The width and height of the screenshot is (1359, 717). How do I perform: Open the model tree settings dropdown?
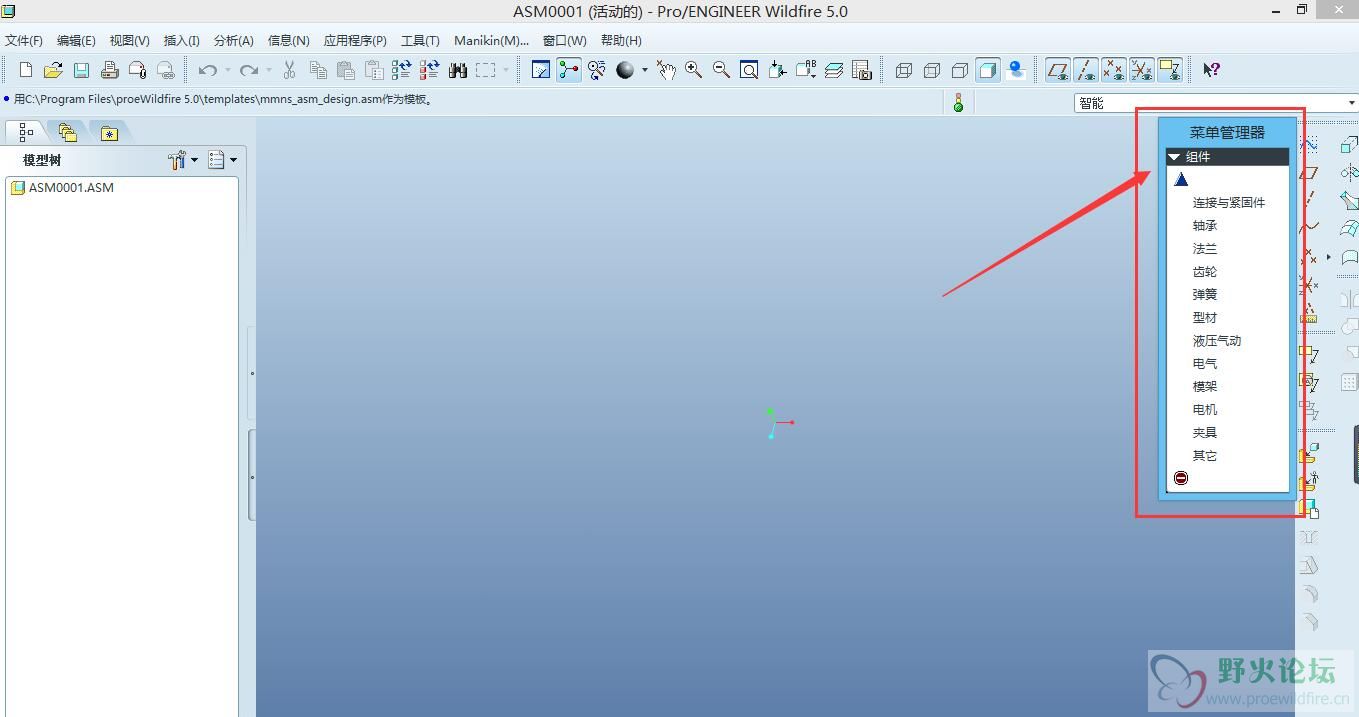183,160
